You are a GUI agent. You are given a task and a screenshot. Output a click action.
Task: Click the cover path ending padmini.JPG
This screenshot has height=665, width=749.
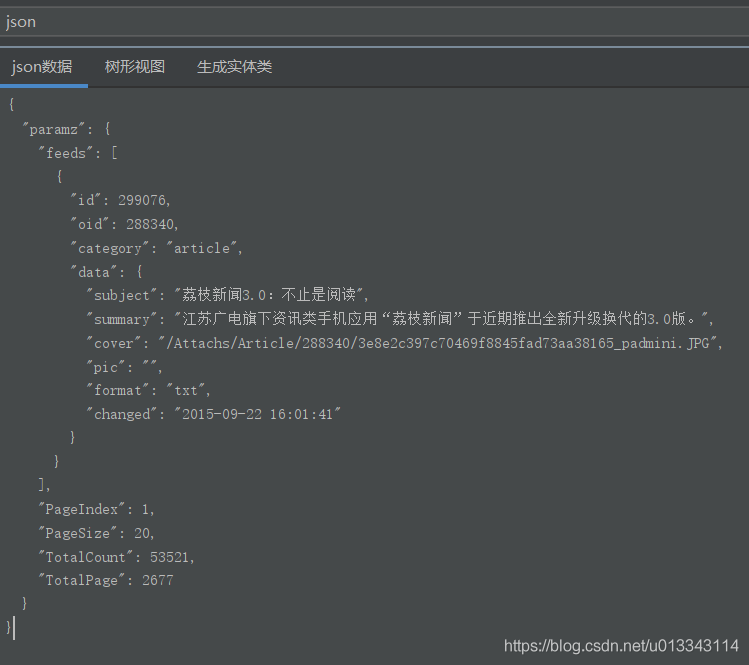pyautogui.click(x=440, y=343)
